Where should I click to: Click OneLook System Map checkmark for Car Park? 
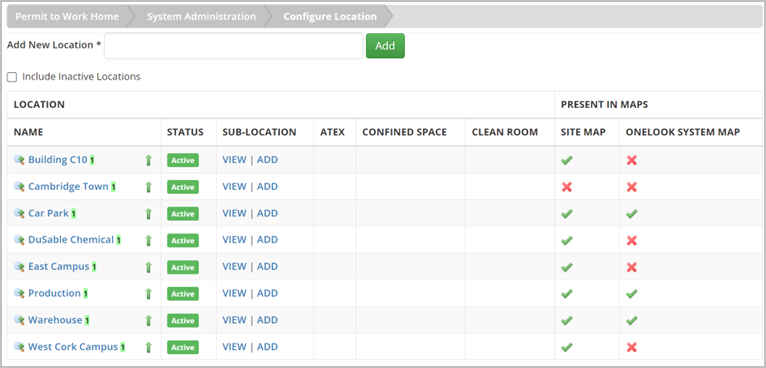tap(632, 214)
